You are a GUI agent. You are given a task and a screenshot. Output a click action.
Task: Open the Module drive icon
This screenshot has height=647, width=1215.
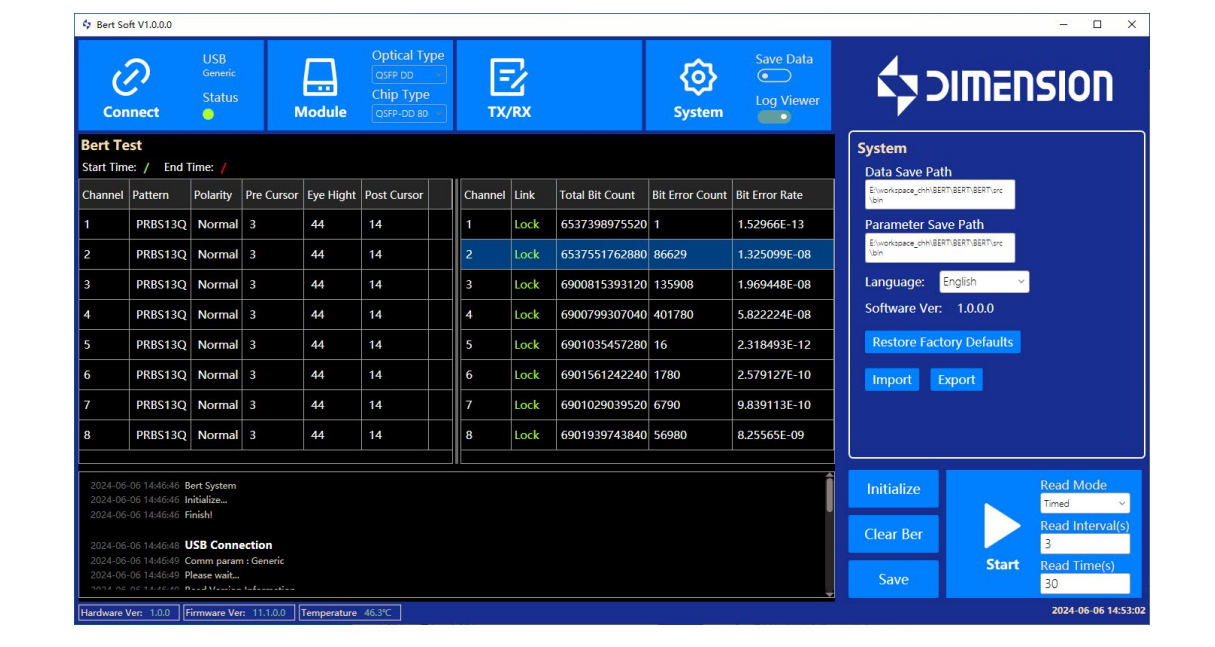click(x=320, y=77)
